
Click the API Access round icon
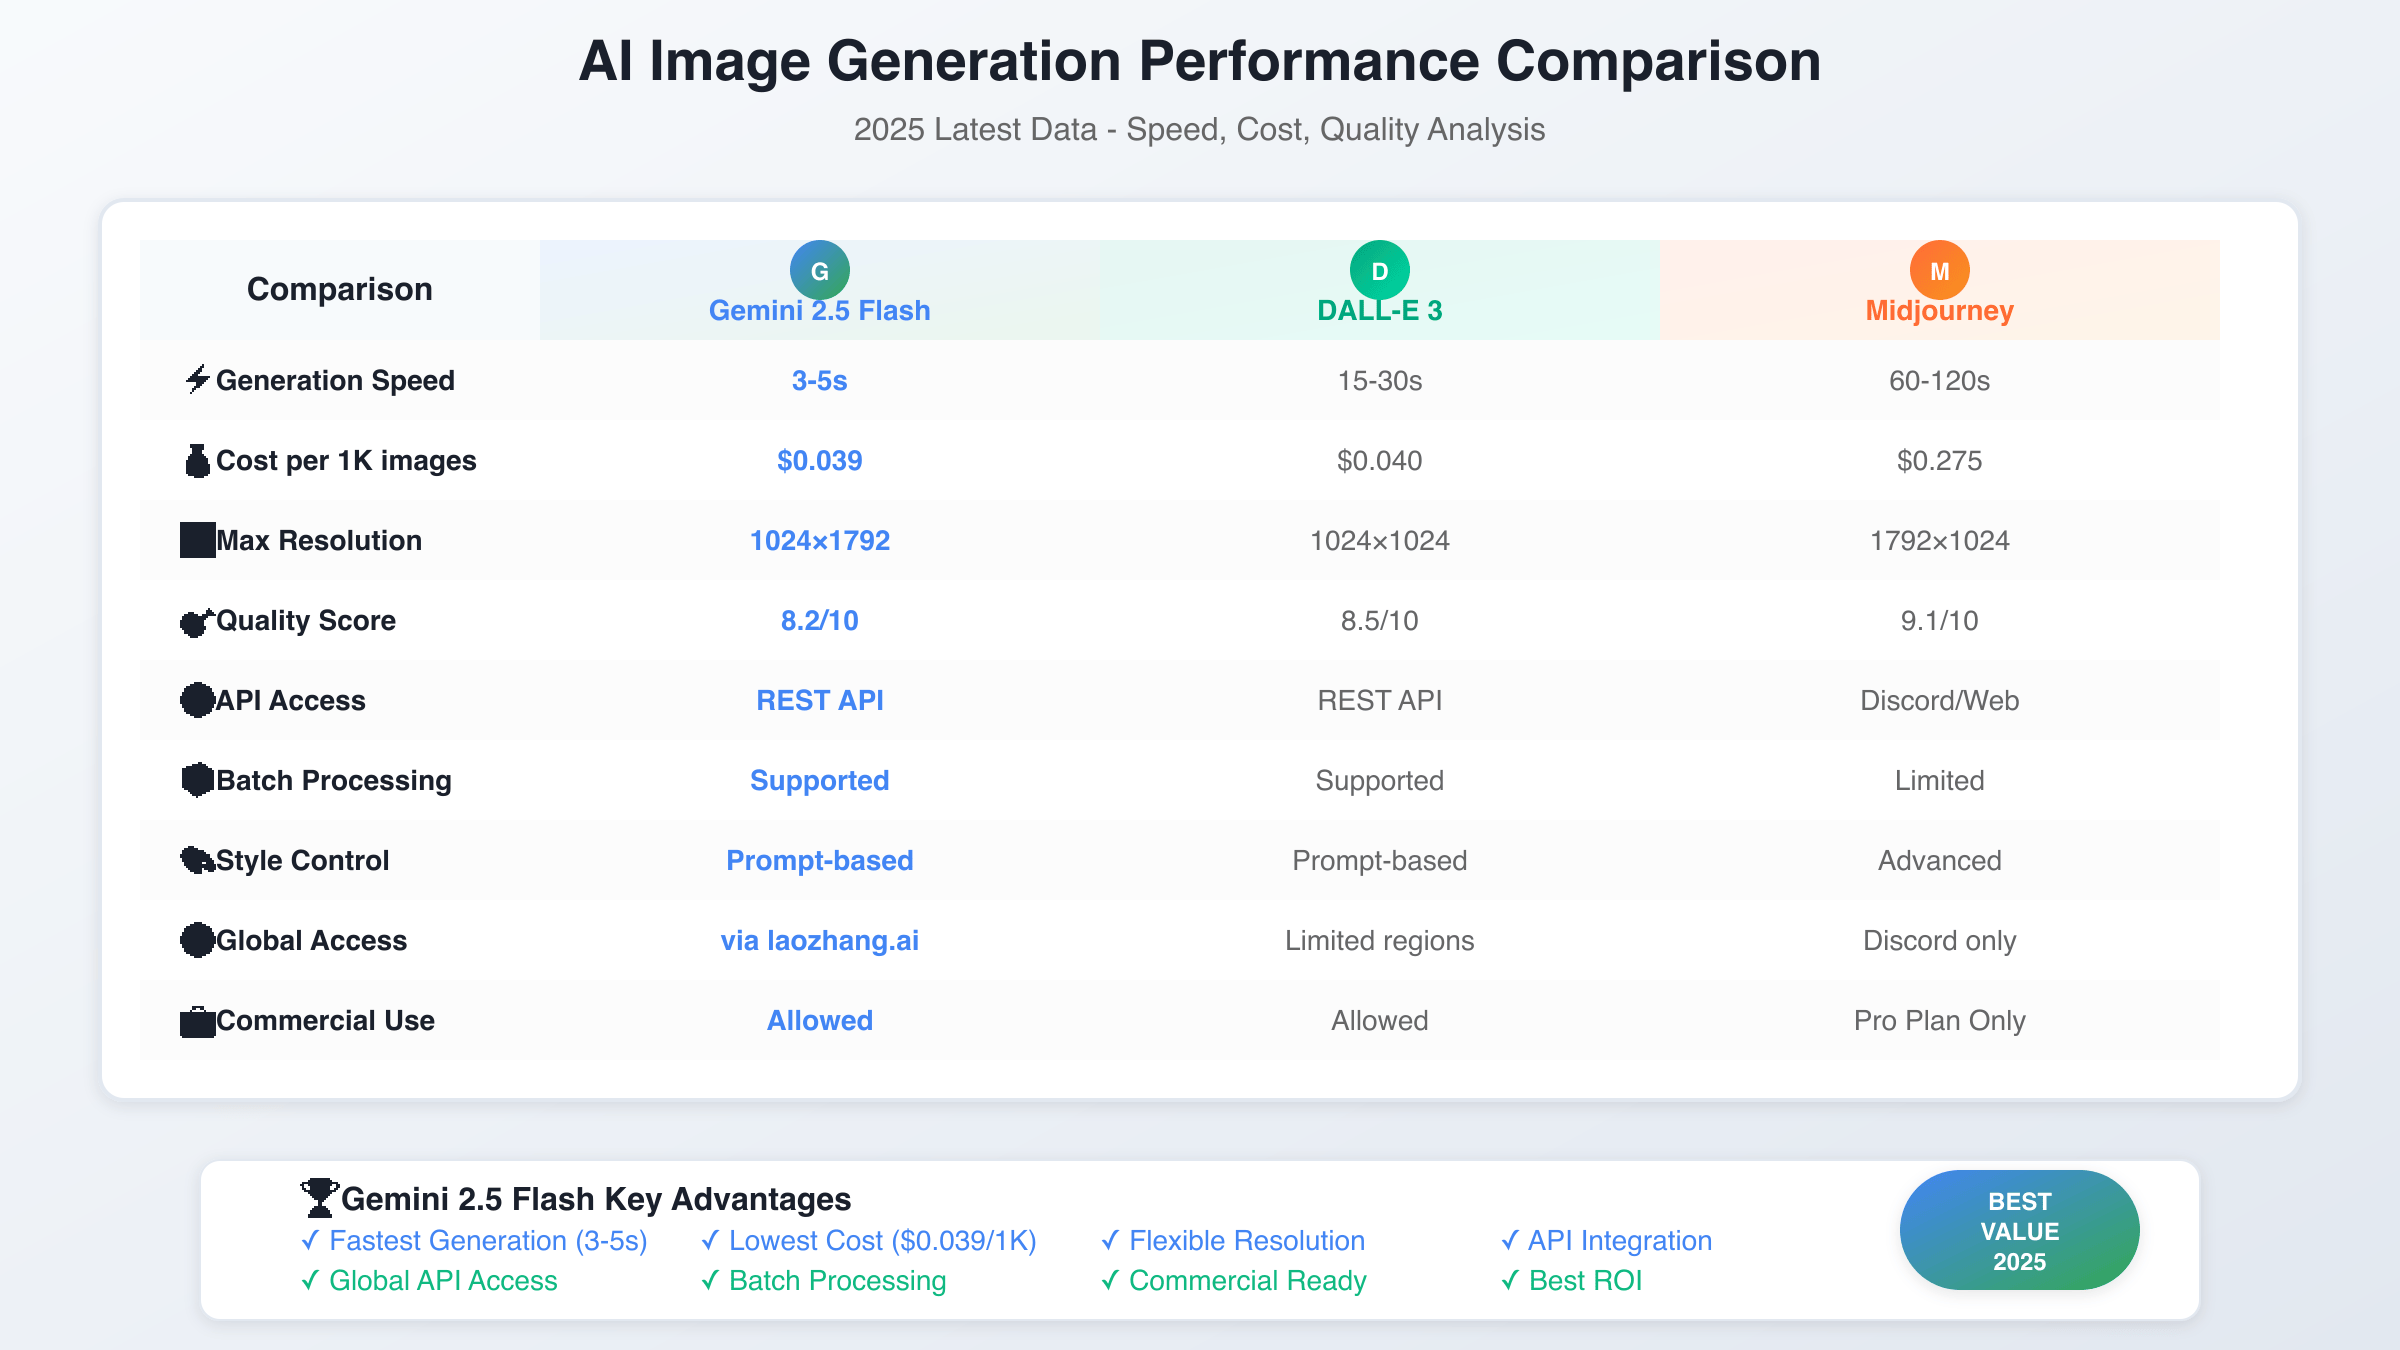197,700
